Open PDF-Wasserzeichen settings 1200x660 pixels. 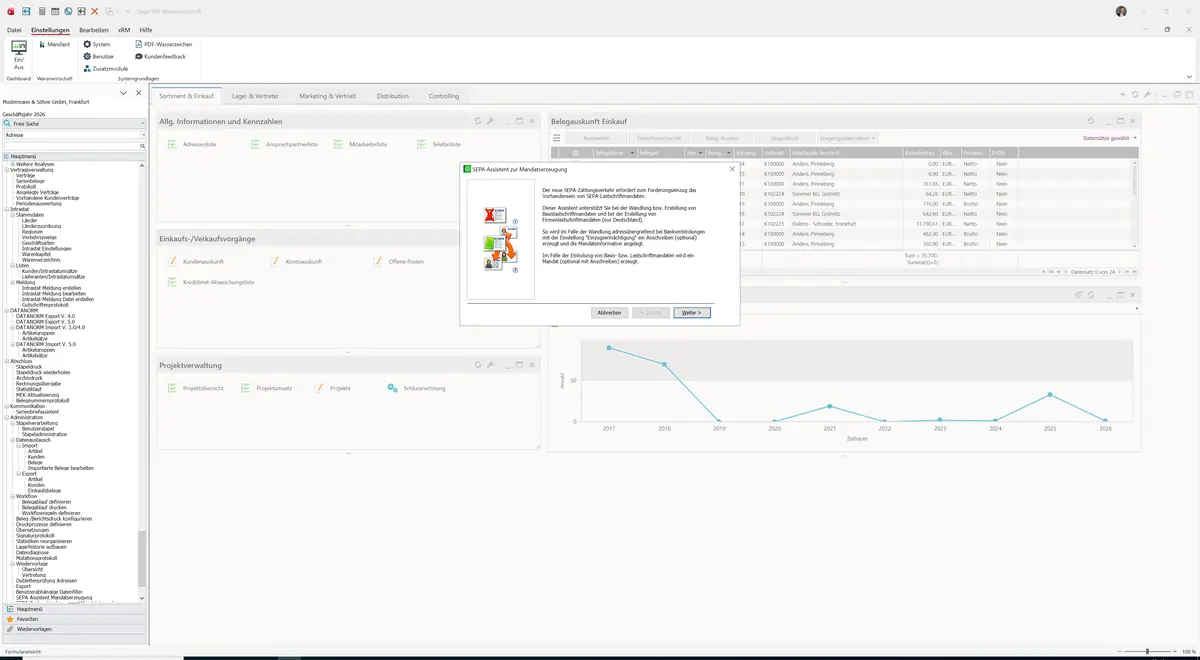click(163, 44)
